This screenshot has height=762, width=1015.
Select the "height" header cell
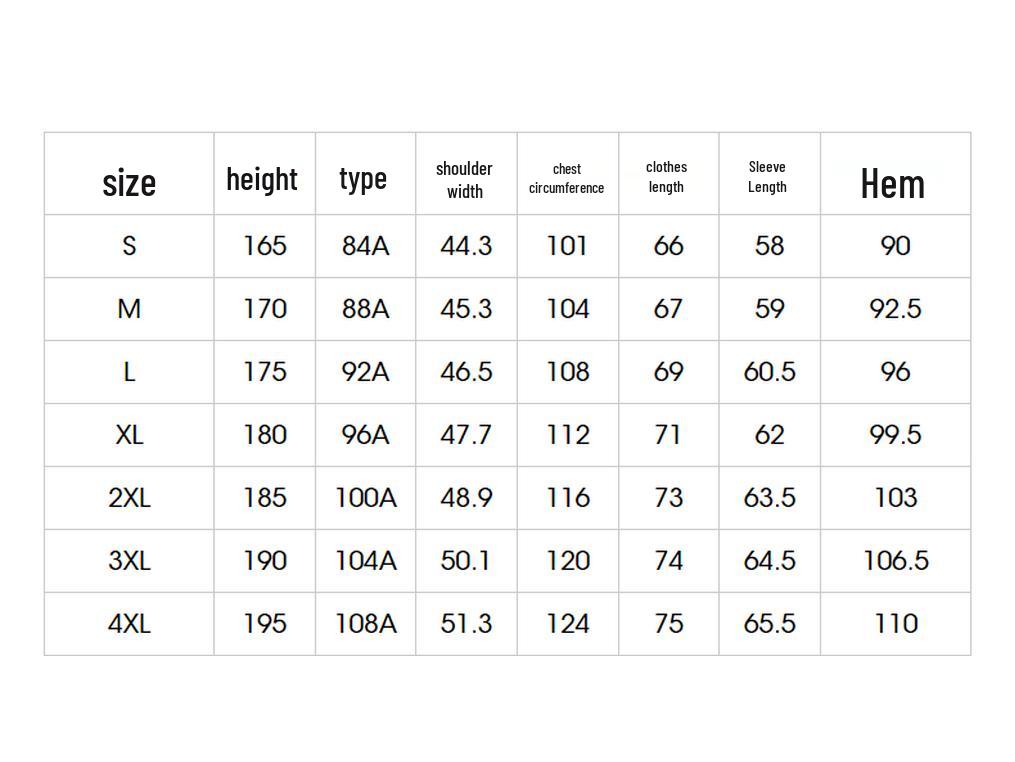[262, 179]
